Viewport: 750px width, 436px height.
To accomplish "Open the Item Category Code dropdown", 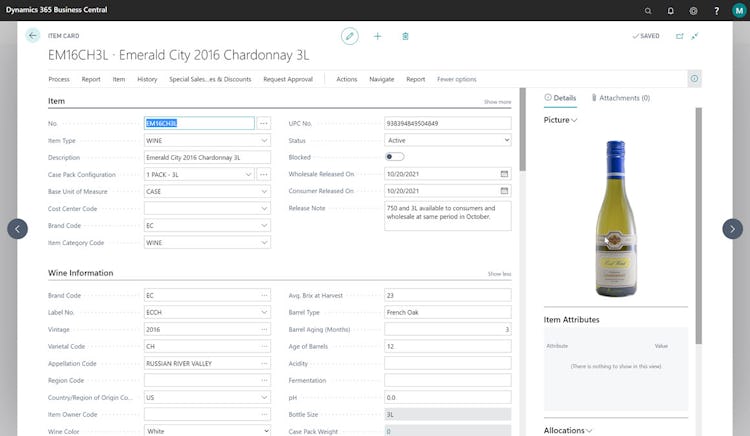I will [264, 242].
